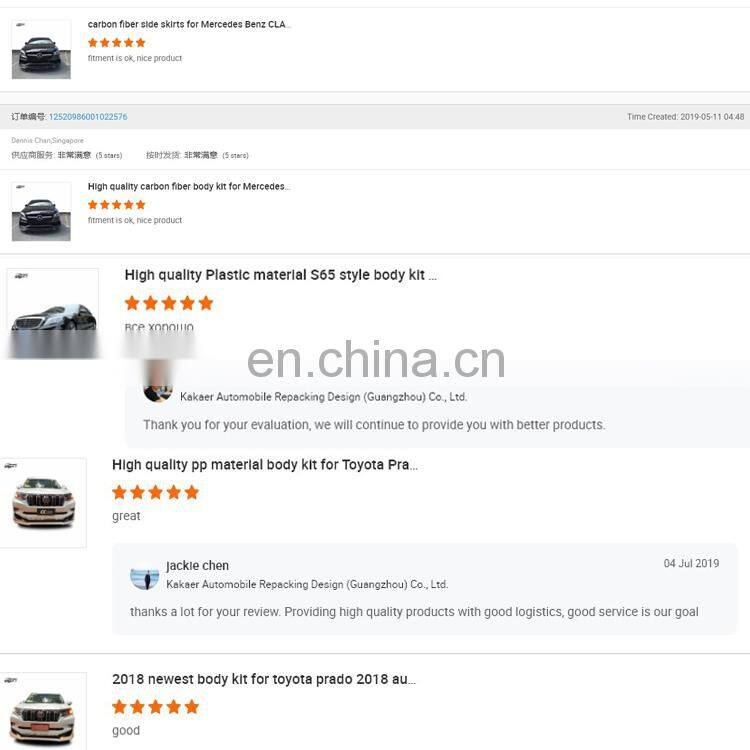The width and height of the screenshot is (750, 750).
Task: Click the S65 style sedan product thumbnail
Action: (53, 313)
